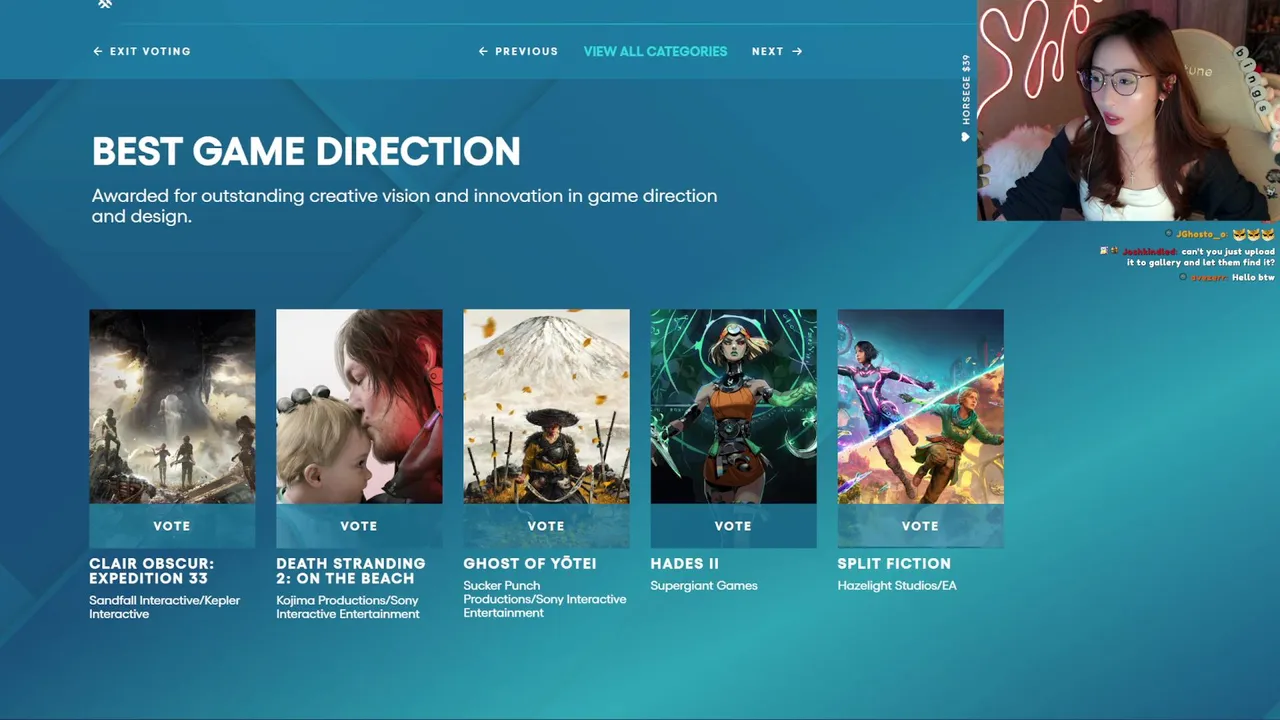Click the Hades II title text
This screenshot has width=1280, height=720.
[x=685, y=564]
